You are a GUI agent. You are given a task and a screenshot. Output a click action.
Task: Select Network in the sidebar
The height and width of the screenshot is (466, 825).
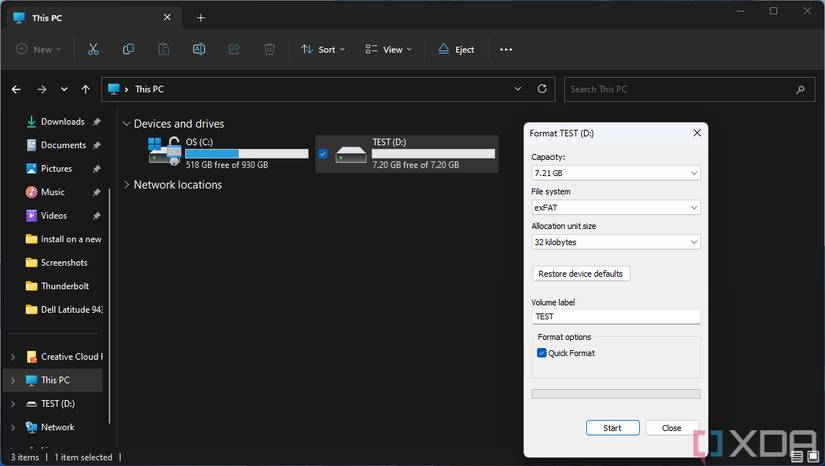point(50,427)
